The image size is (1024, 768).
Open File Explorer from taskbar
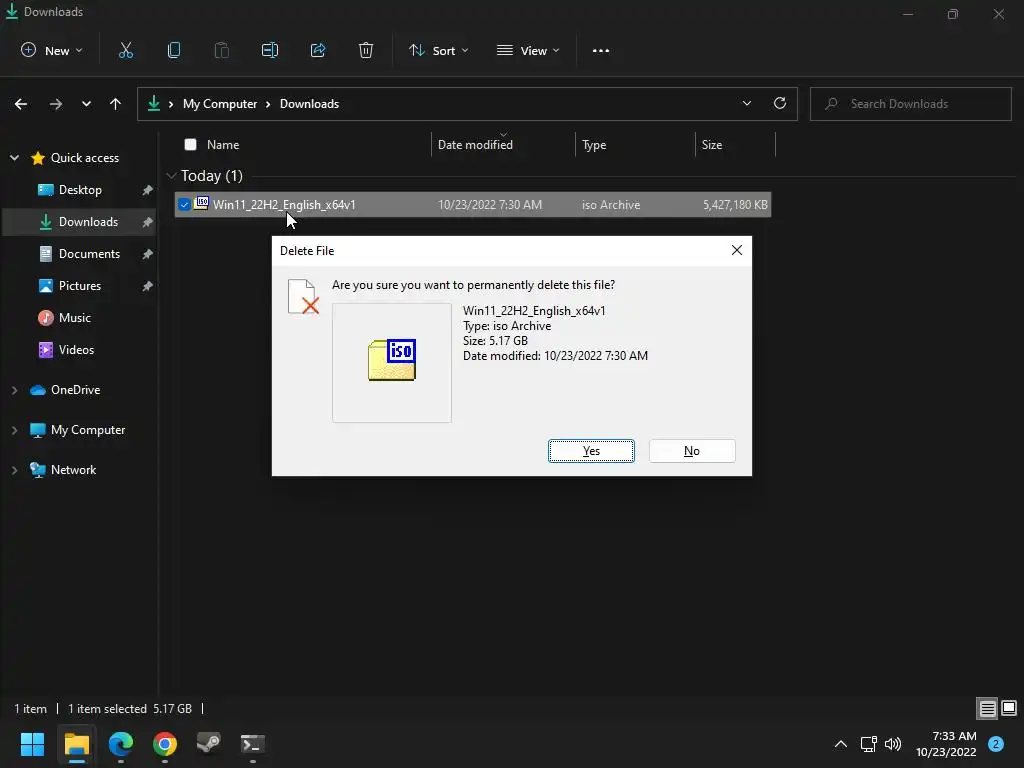pos(77,744)
